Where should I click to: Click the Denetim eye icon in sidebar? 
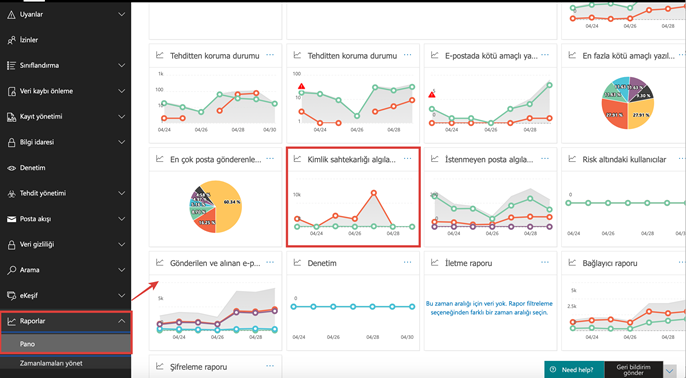11,168
